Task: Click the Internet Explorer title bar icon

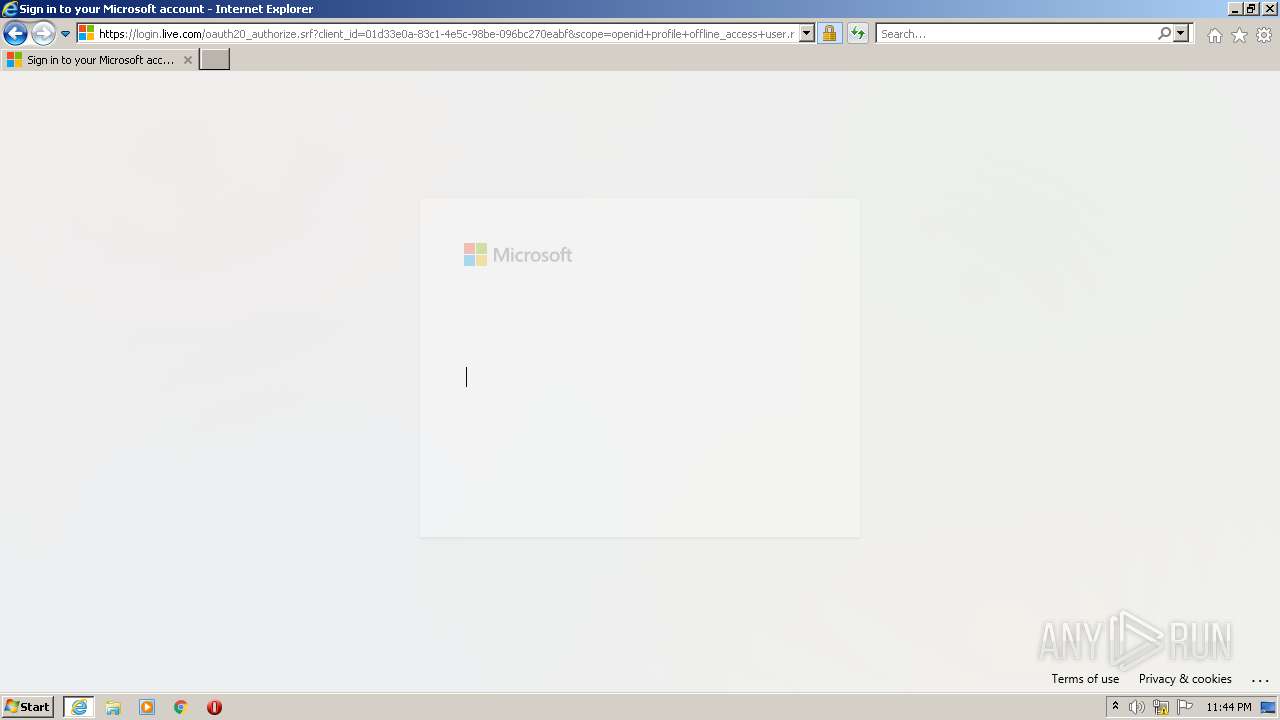Action: tap(10, 9)
